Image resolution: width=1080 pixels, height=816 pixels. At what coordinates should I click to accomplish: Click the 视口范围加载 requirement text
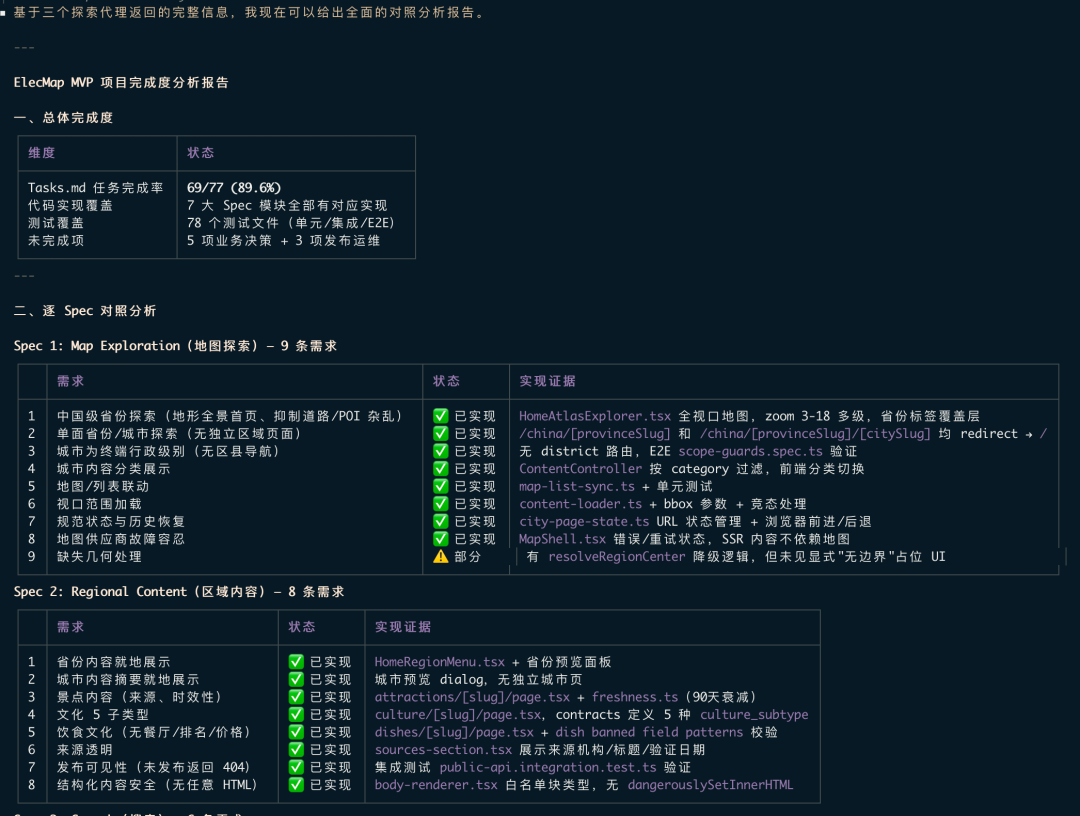pos(99,504)
